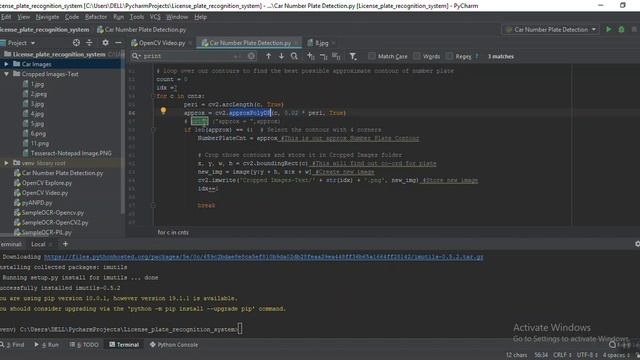Screen dimensions: 640x360
Task: Open the Terminal tool window button
Action: click(124, 345)
